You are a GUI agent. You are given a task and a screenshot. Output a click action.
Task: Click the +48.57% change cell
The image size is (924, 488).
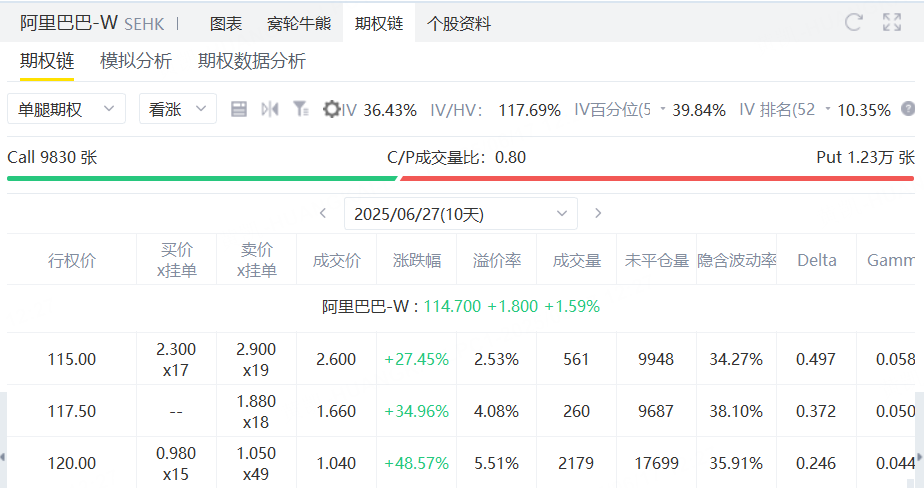point(417,463)
